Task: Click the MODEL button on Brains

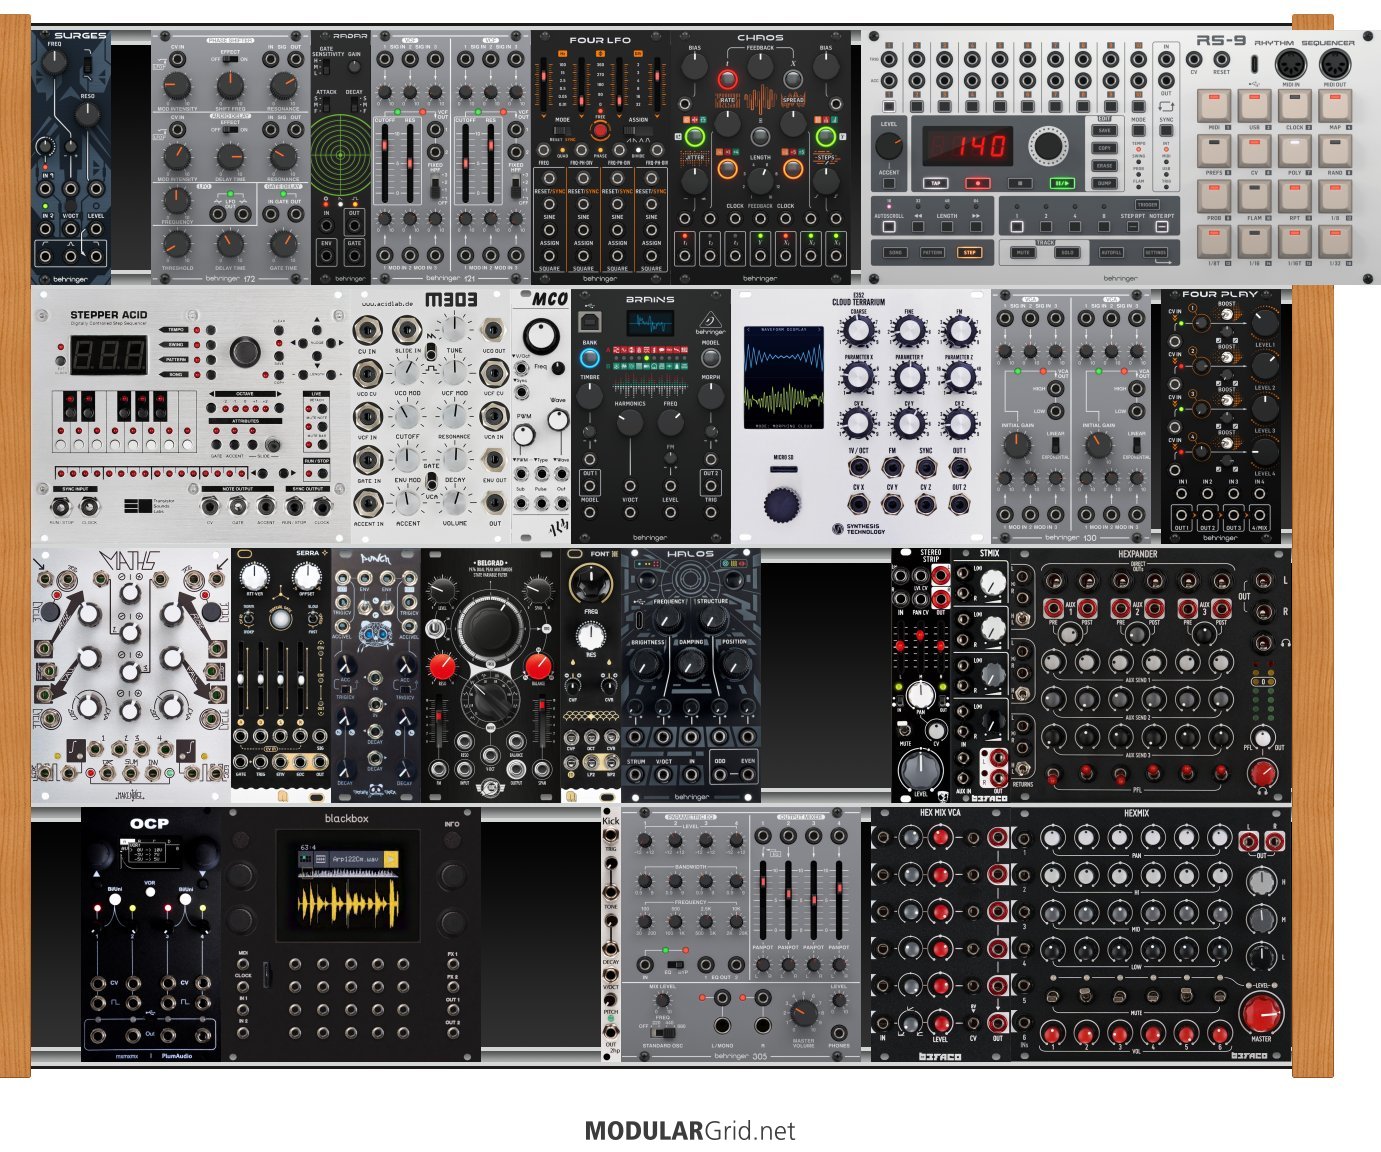Action: 710,358
